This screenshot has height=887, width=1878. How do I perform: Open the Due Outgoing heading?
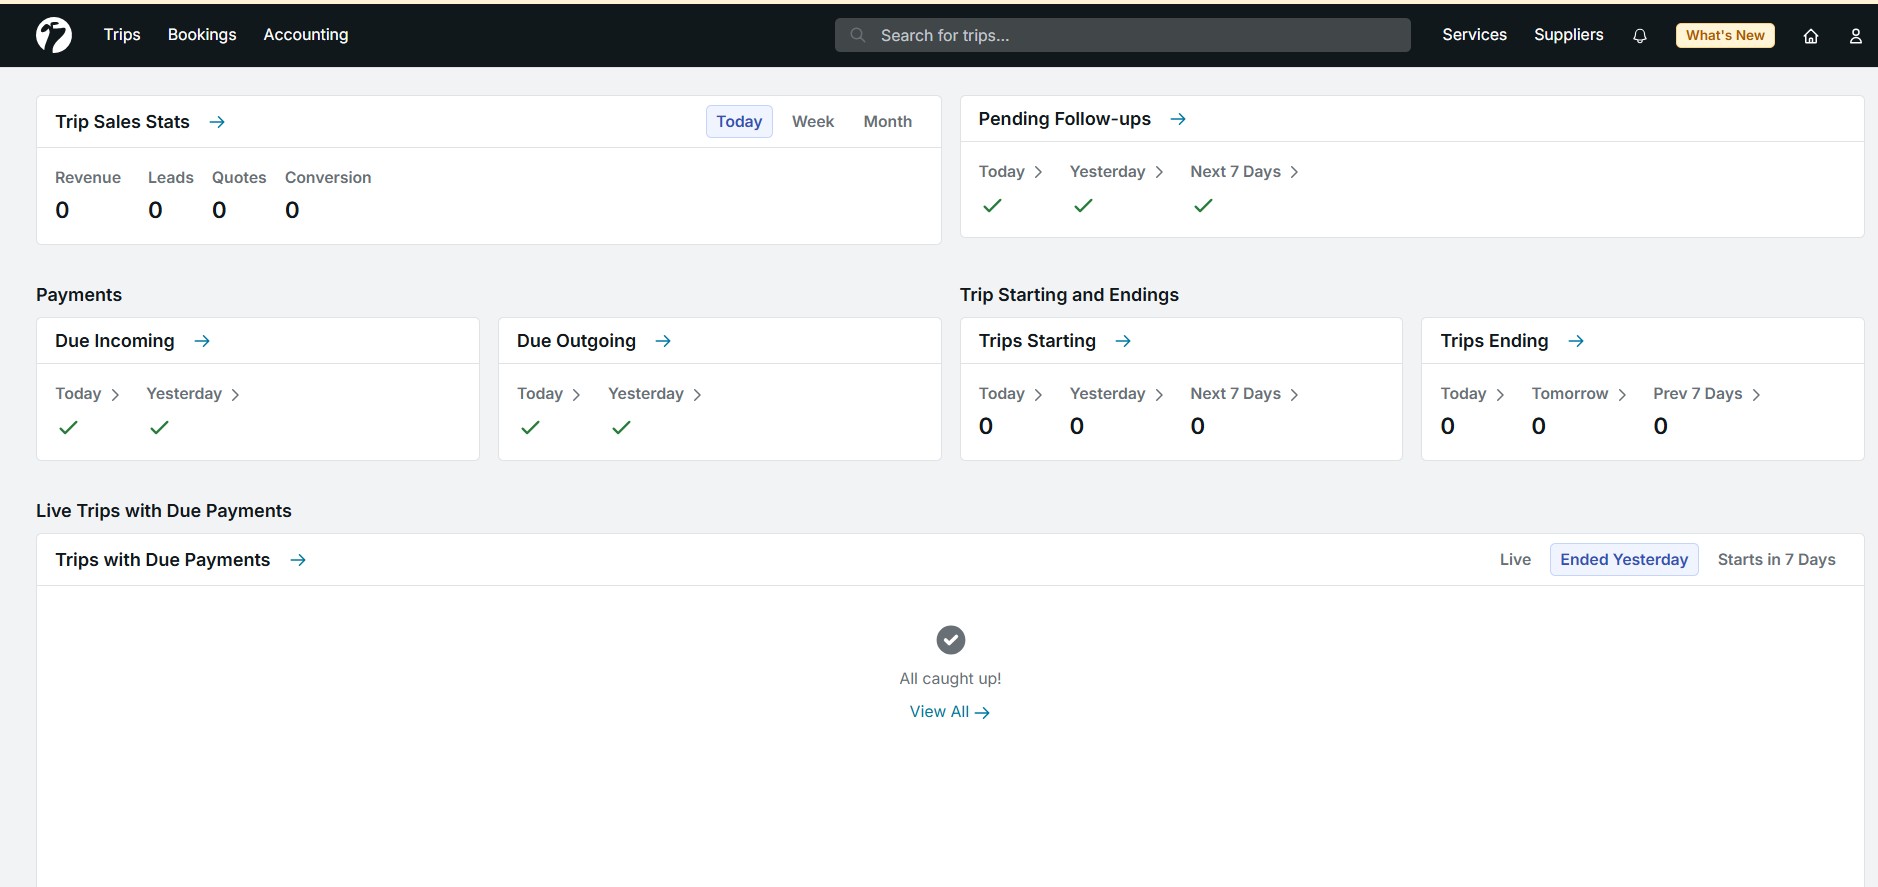click(x=576, y=341)
